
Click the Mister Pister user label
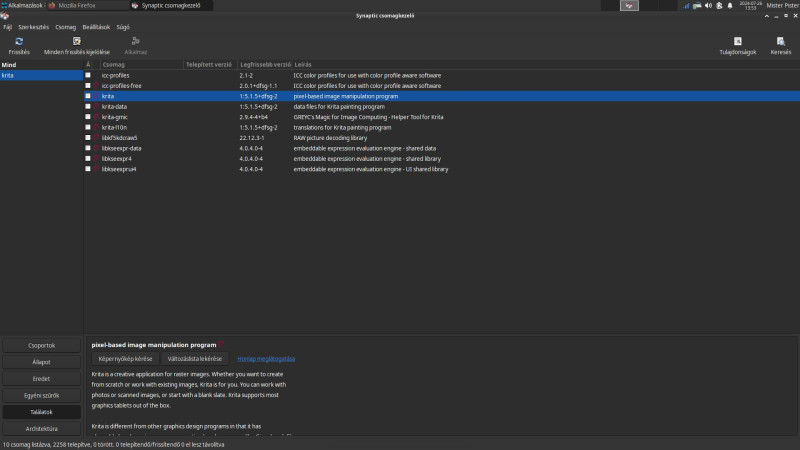[782, 6]
